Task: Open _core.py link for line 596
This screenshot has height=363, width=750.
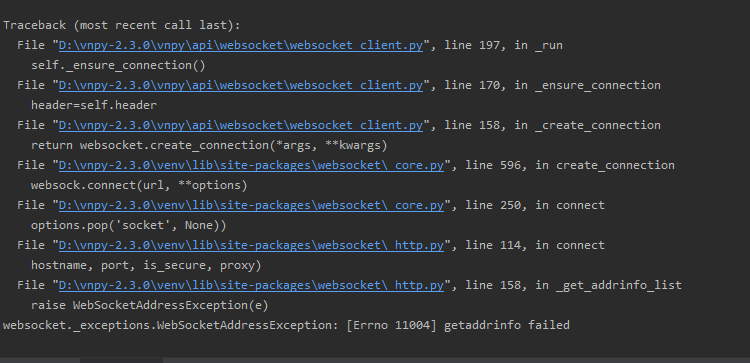Action: pos(251,165)
